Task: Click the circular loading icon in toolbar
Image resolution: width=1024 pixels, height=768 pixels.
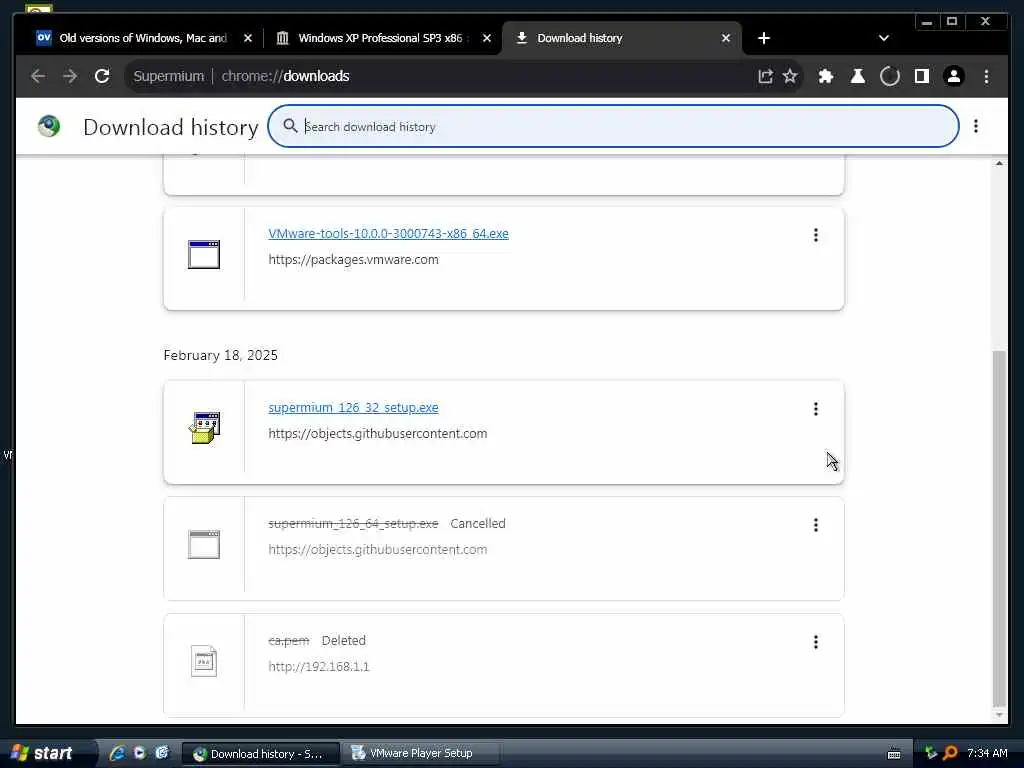Action: pyautogui.click(x=889, y=76)
